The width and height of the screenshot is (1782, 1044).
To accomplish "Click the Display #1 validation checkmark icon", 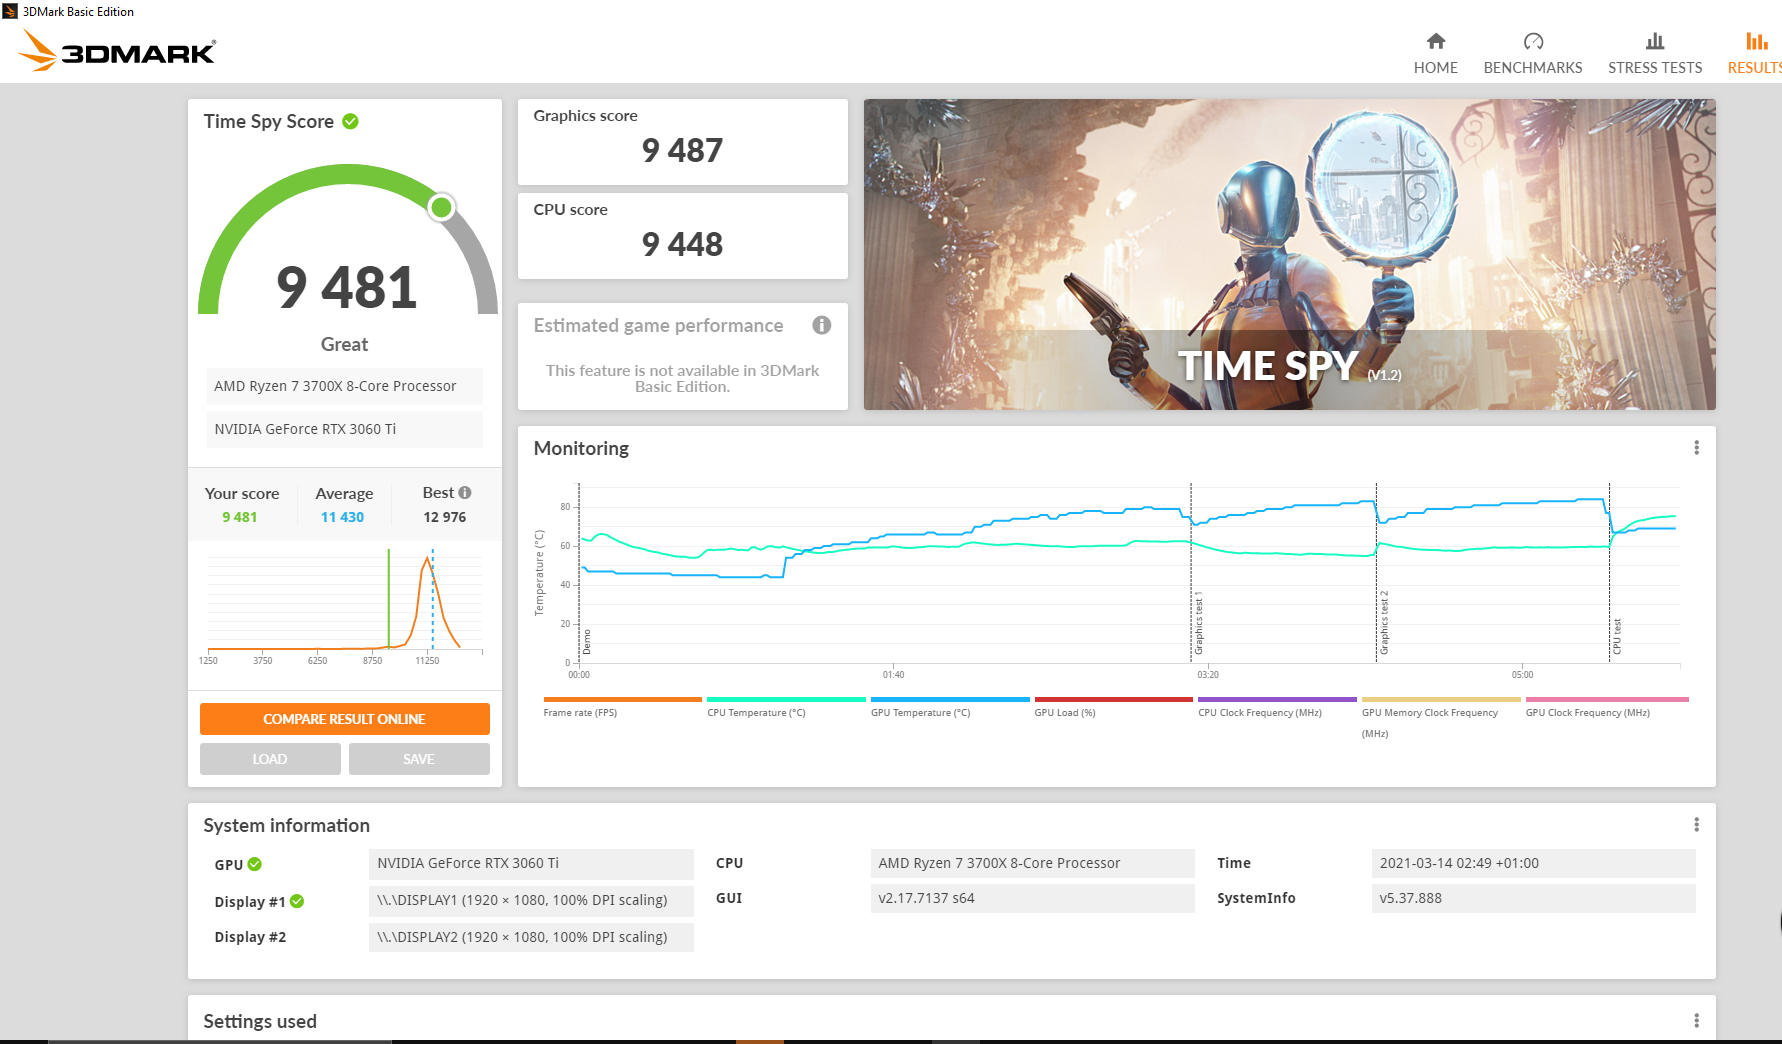I will (297, 901).
